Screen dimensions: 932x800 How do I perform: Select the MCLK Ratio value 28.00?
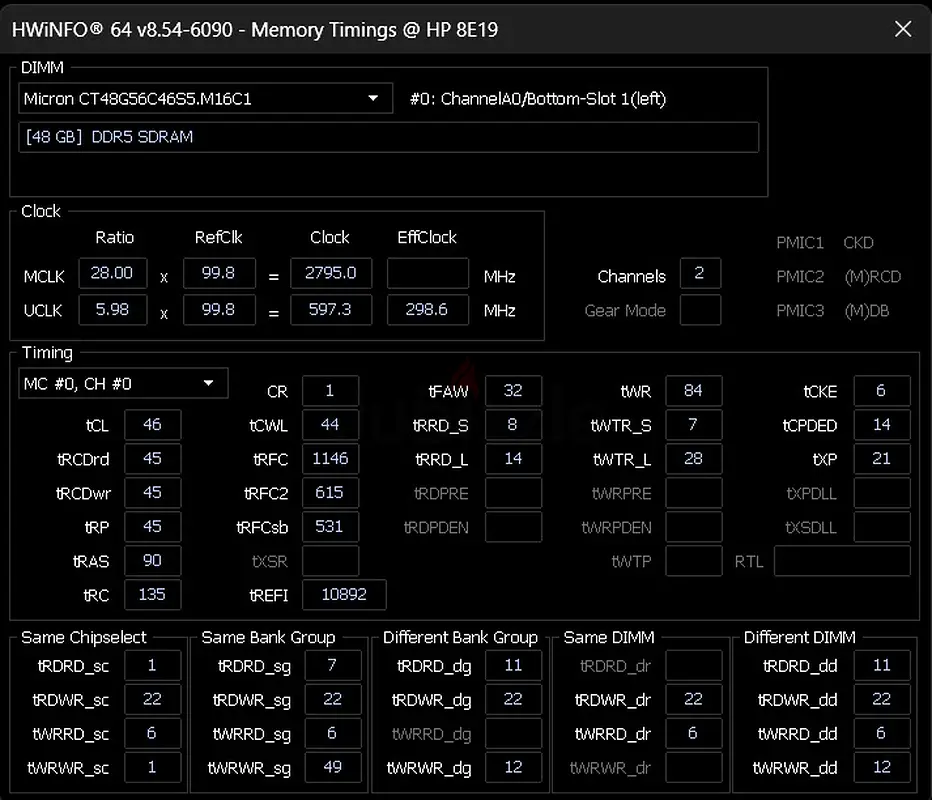tap(112, 273)
